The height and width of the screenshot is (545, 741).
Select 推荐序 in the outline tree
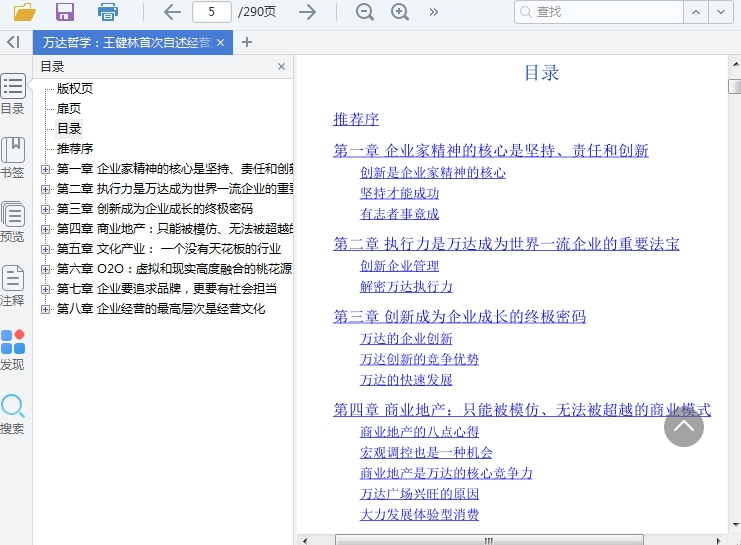[75, 149]
